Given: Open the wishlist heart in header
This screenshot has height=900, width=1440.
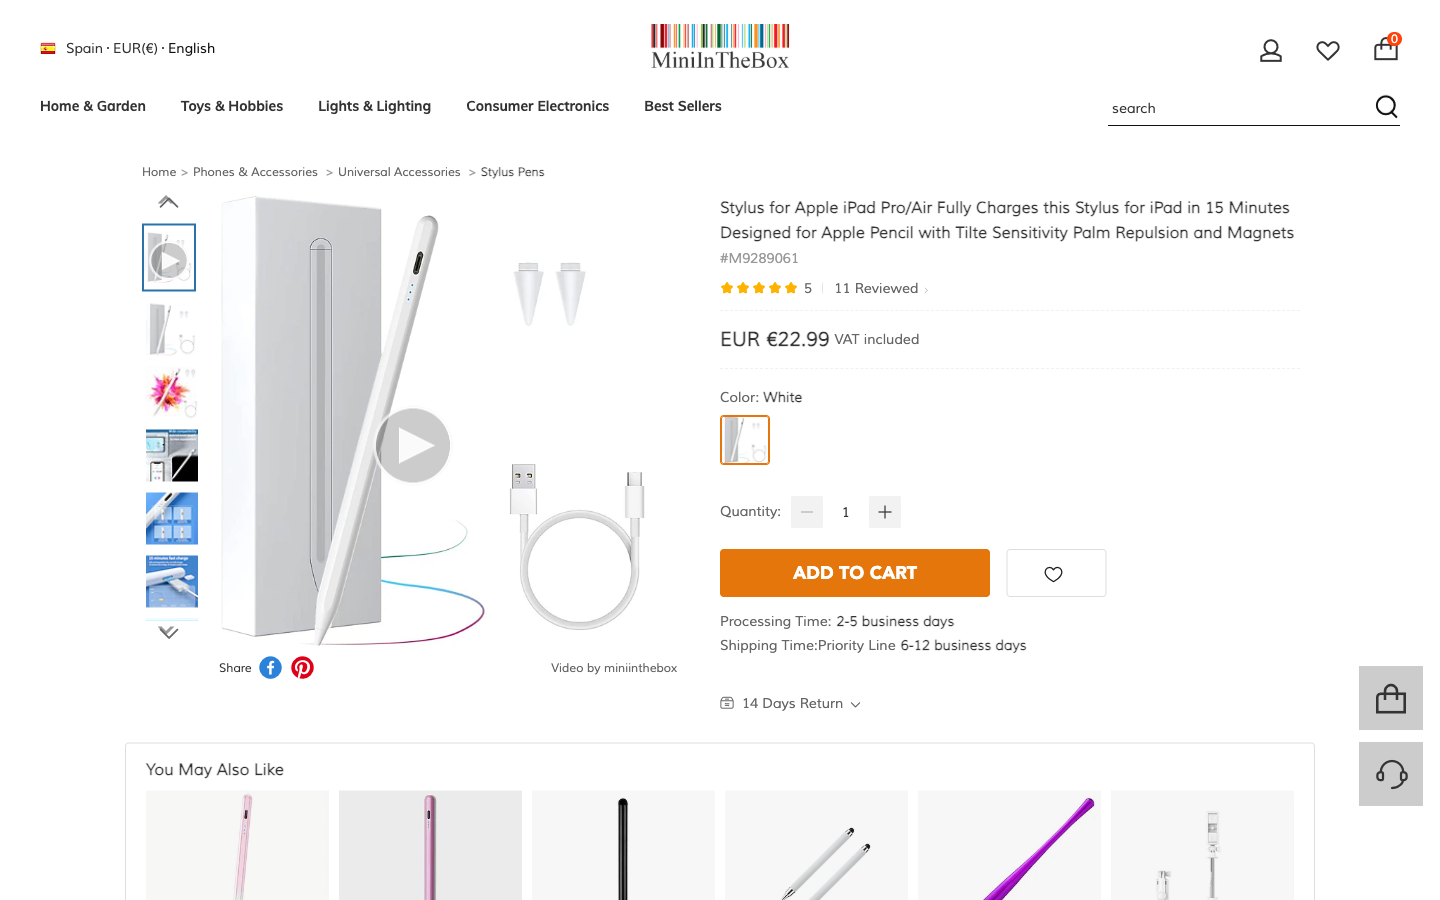Looking at the screenshot, I should point(1328,50).
